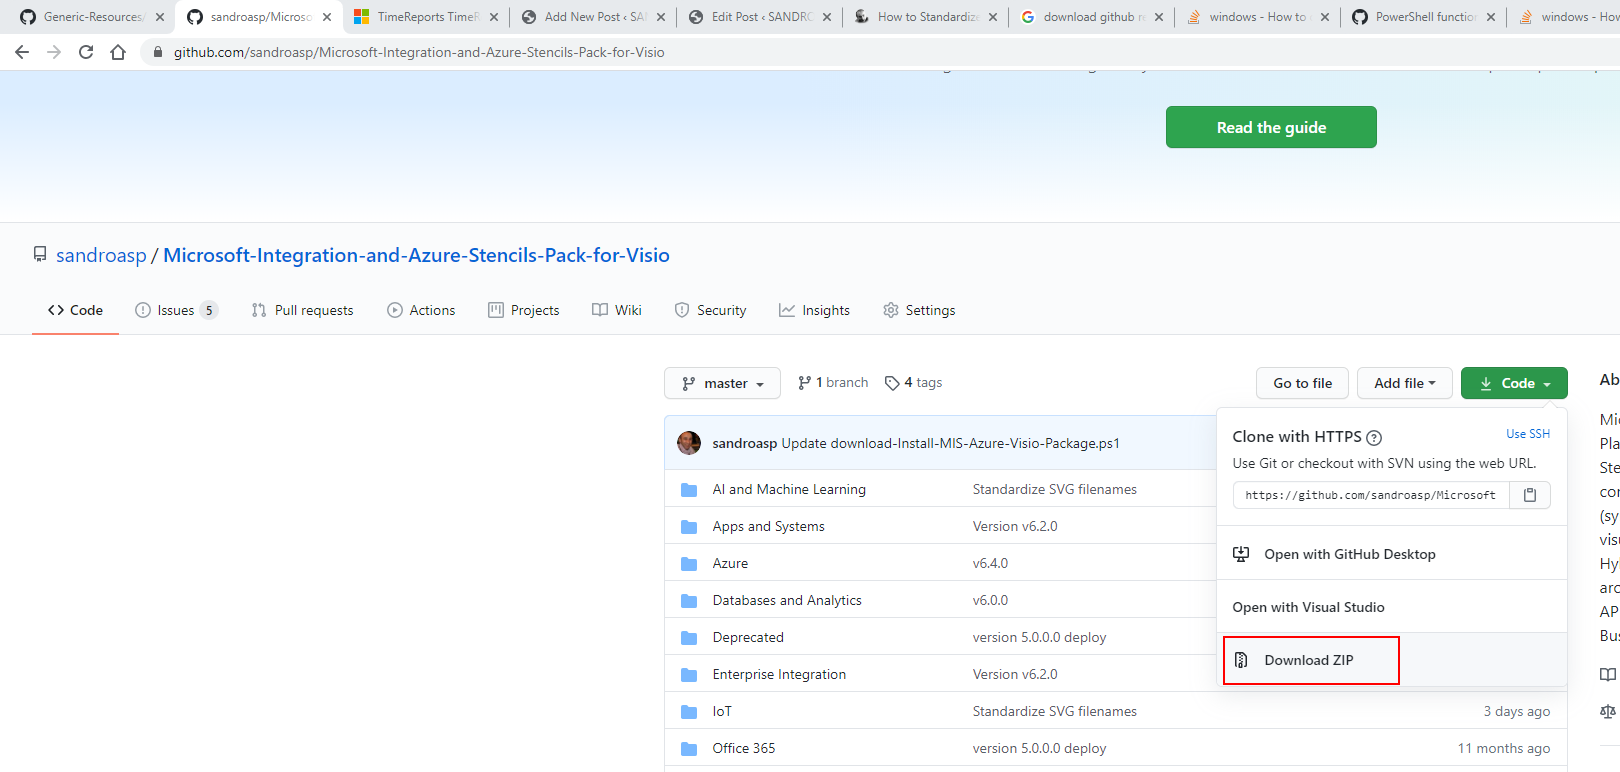1620x772 pixels.
Task: Open the Microsoft-Integration-and-Azure-Stencils-Pack-for-Visio repository link
Action: click(416, 255)
